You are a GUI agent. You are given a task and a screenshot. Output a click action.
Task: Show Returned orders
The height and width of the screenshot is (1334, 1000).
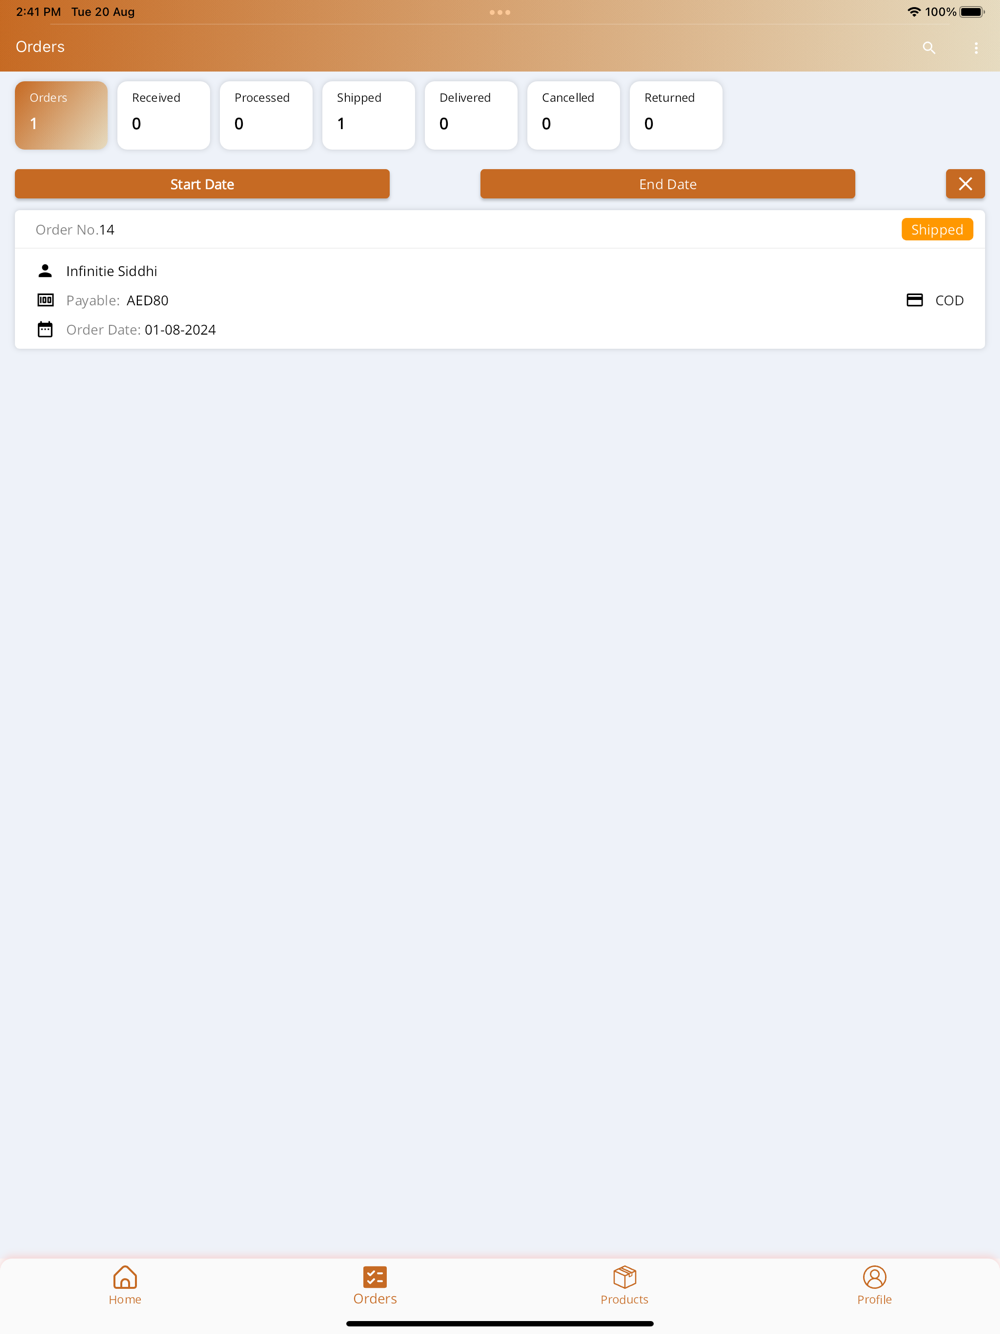click(x=676, y=115)
